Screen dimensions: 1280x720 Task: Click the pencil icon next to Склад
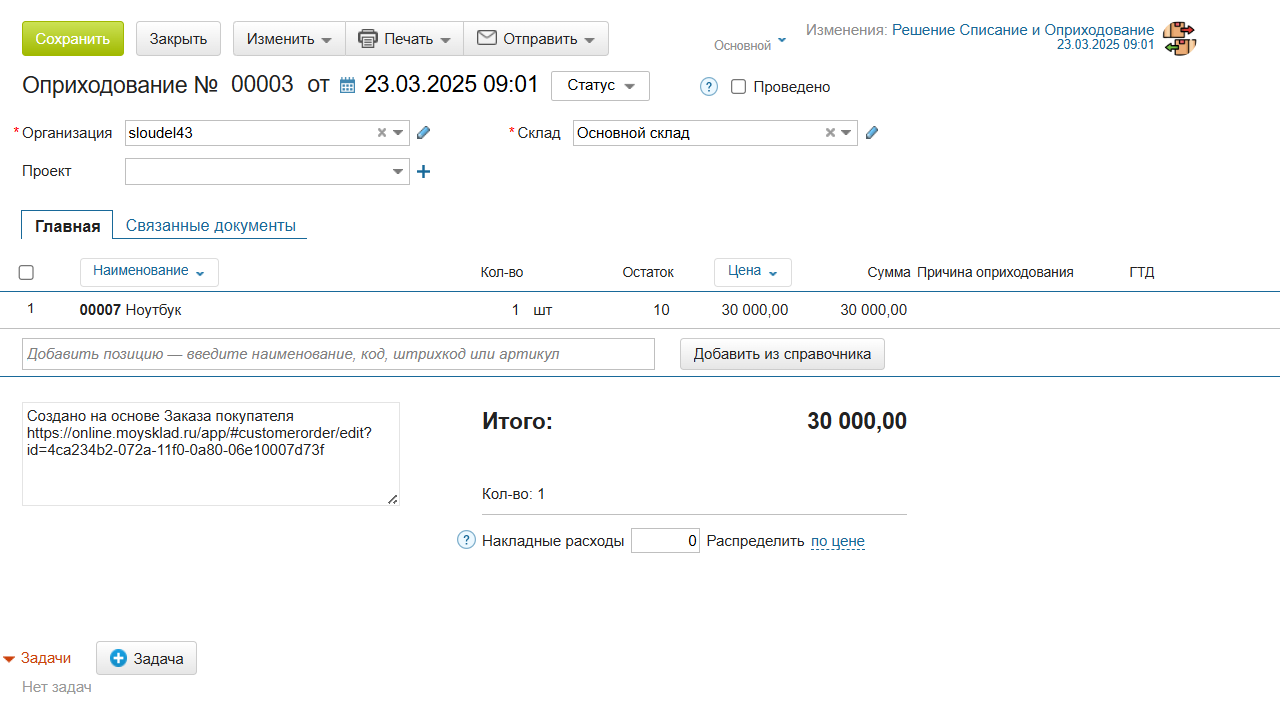pyautogui.click(x=871, y=133)
